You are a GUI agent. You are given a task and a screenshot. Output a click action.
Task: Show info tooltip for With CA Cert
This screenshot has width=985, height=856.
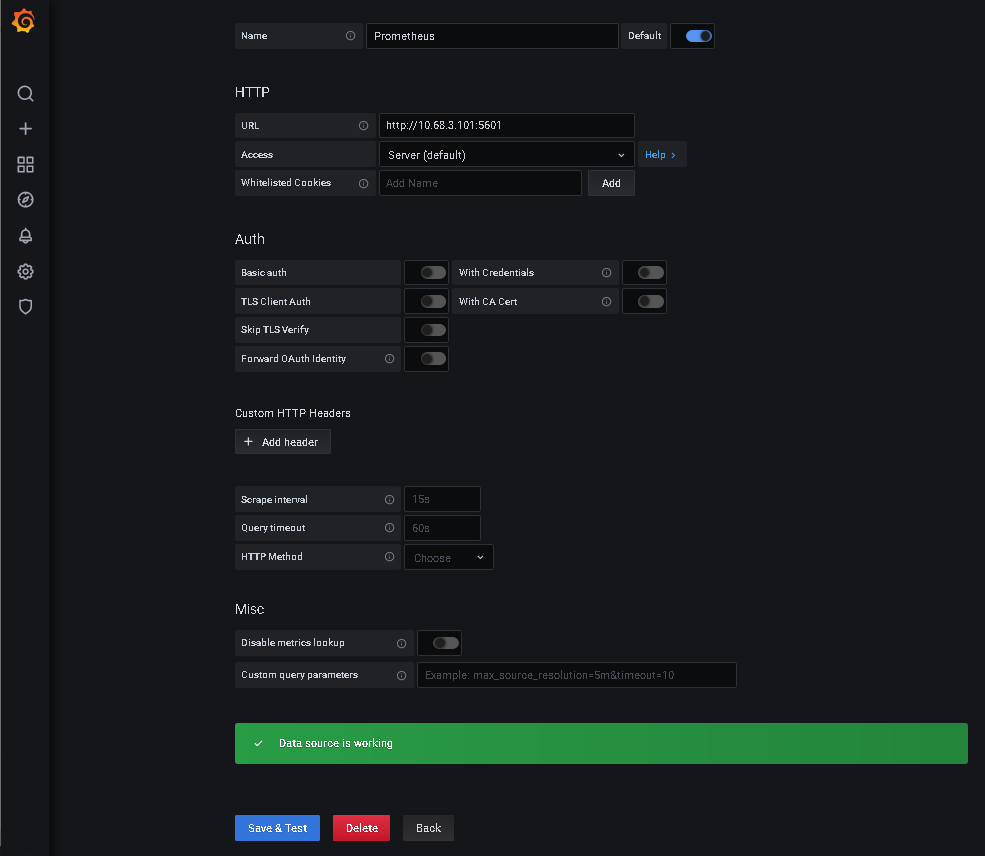pyautogui.click(x=606, y=301)
